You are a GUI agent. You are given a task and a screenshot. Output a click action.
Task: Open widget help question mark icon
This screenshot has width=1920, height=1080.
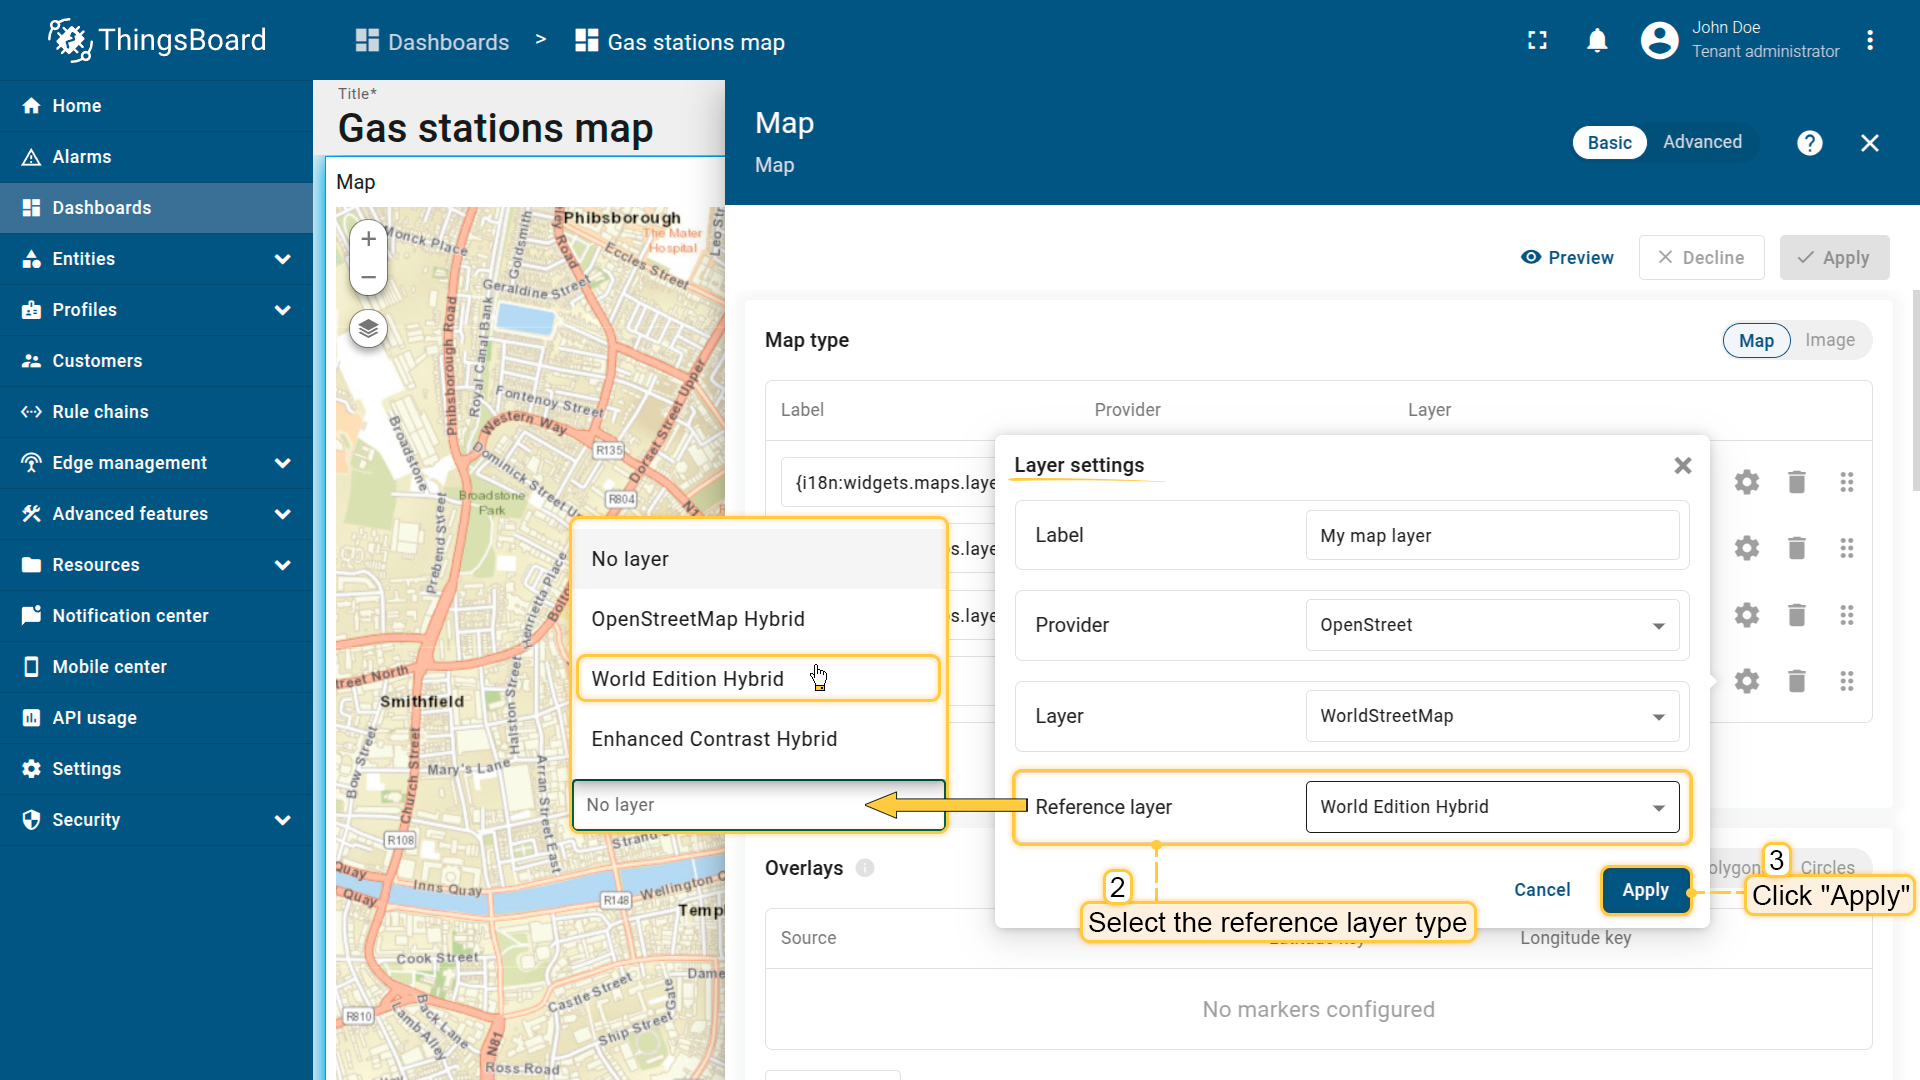[1809, 143]
